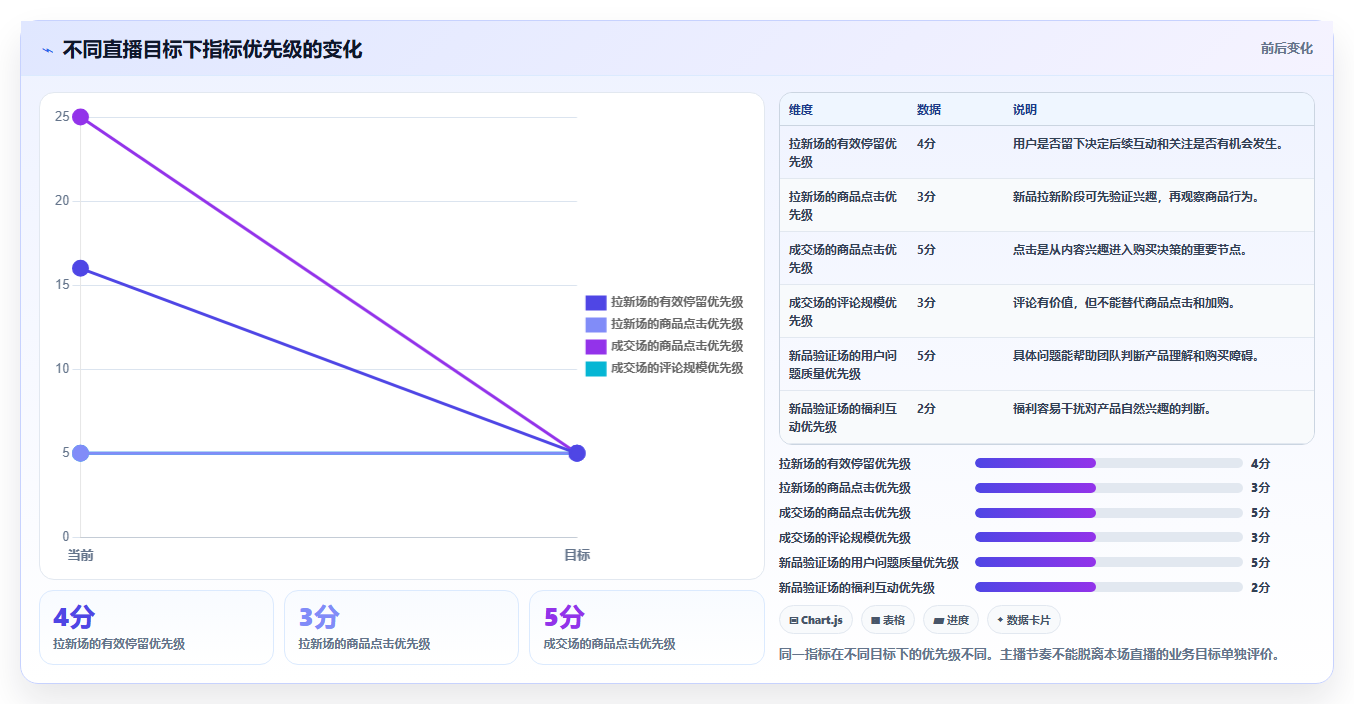Click the progress label 新品验证场的用户问题质量优先级

point(869,563)
